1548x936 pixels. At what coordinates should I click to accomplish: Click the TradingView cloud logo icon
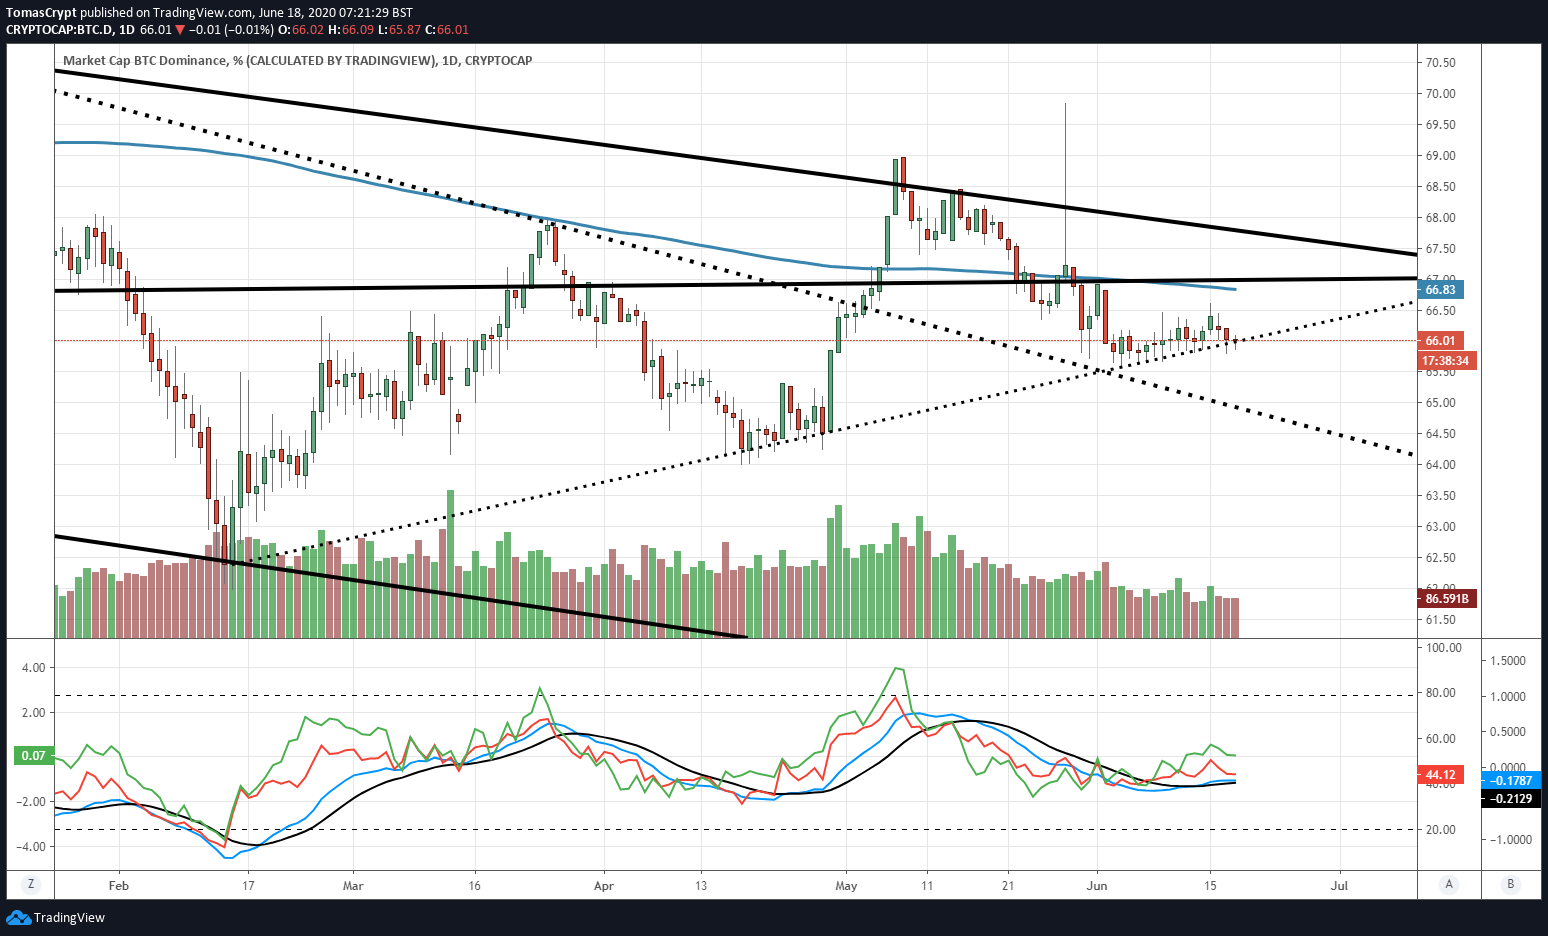18,917
